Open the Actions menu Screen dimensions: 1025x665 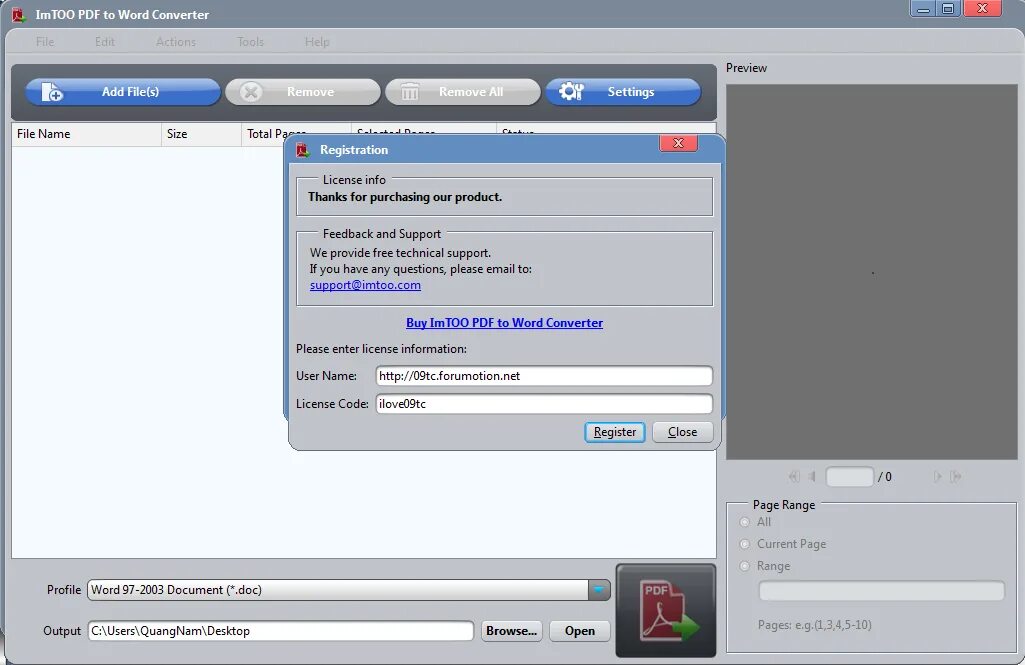pyautogui.click(x=176, y=42)
